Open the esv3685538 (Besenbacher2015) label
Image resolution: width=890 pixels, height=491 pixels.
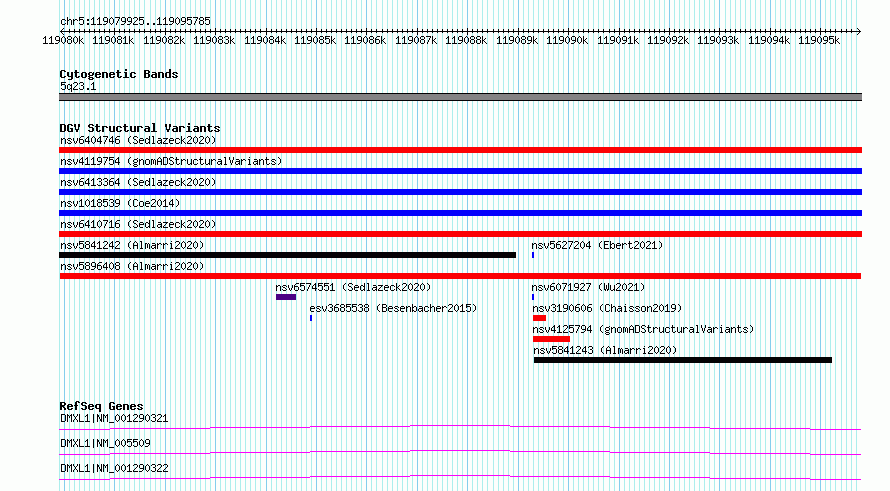pyautogui.click(x=393, y=308)
